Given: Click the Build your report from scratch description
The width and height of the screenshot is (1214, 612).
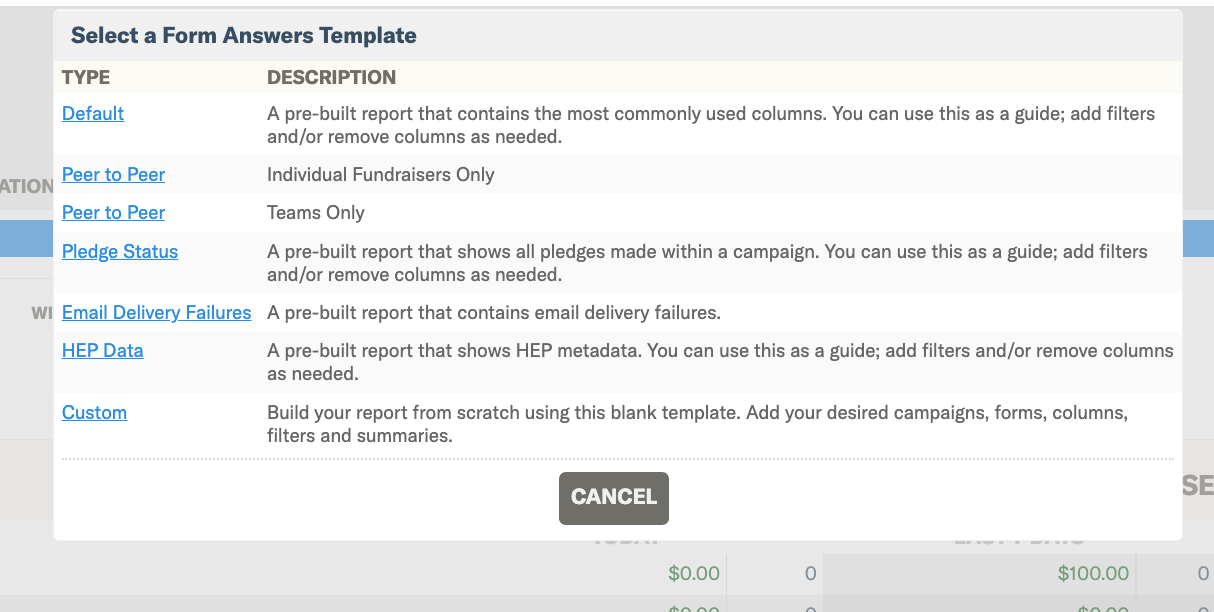Looking at the screenshot, I should tap(698, 424).
